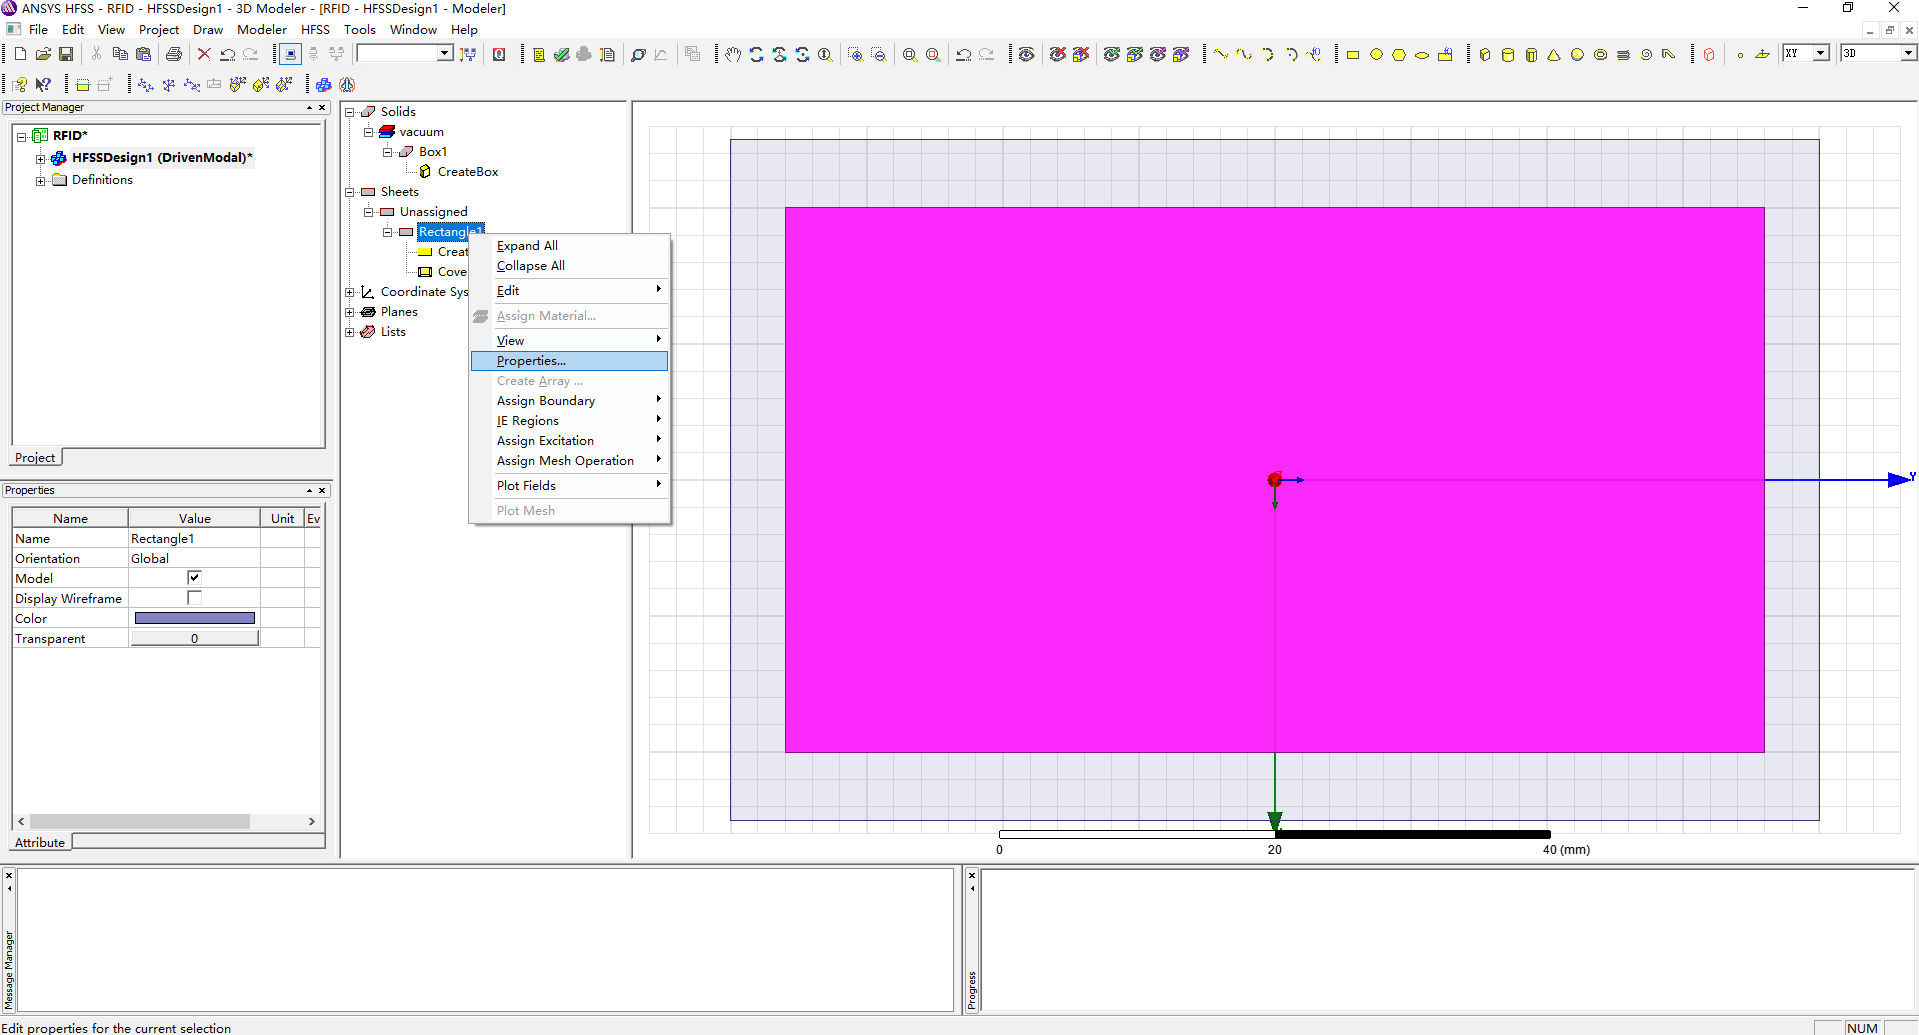Choose the Draw Cylinder tool
The image size is (1919, 1035).
point(1508,55)
